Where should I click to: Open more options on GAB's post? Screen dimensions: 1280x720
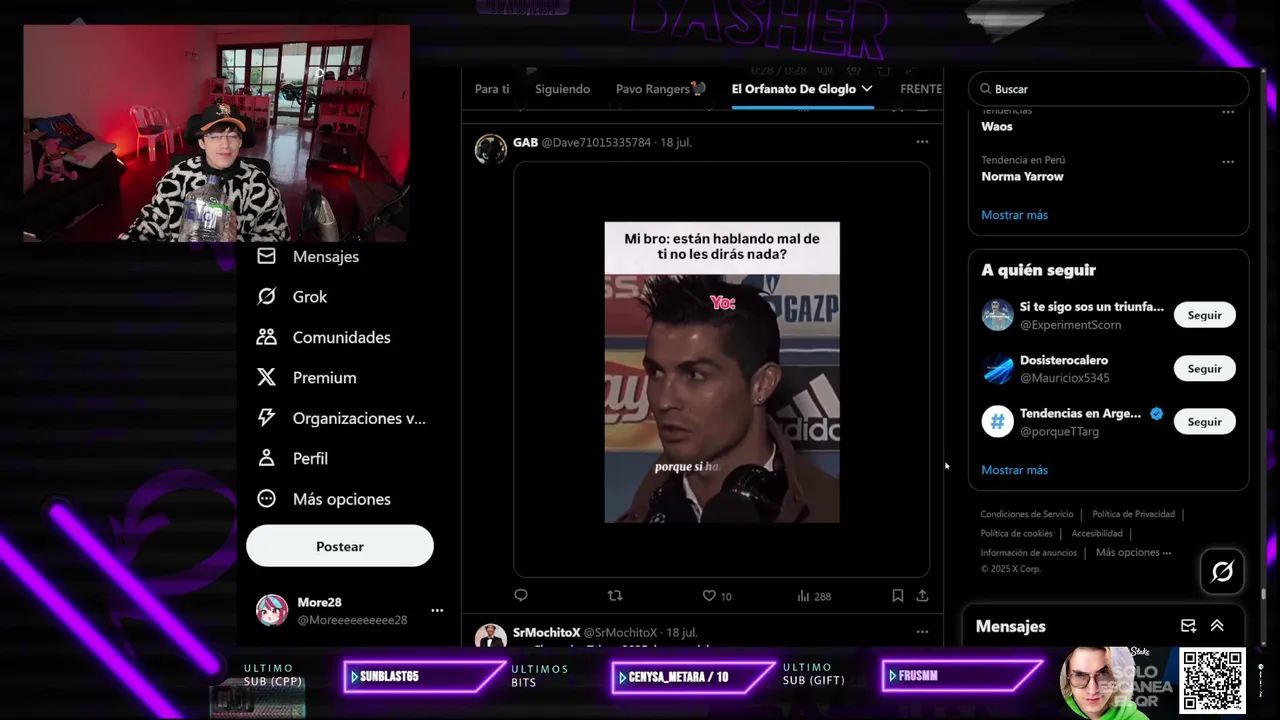click(x=922, y=142)
